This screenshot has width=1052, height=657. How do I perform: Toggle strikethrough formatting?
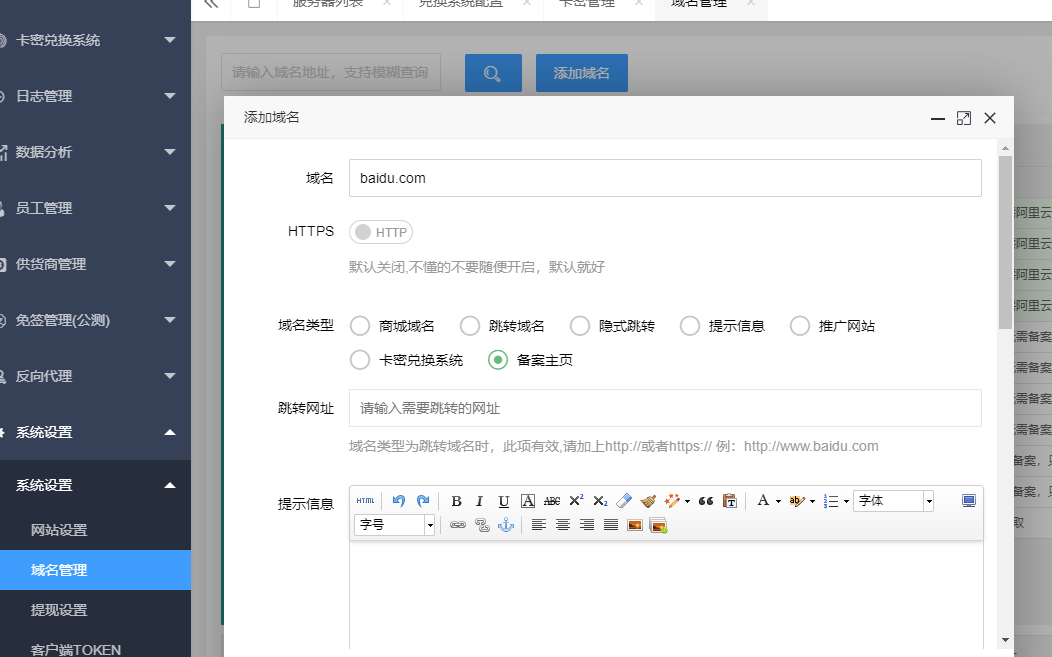(551, 501)
